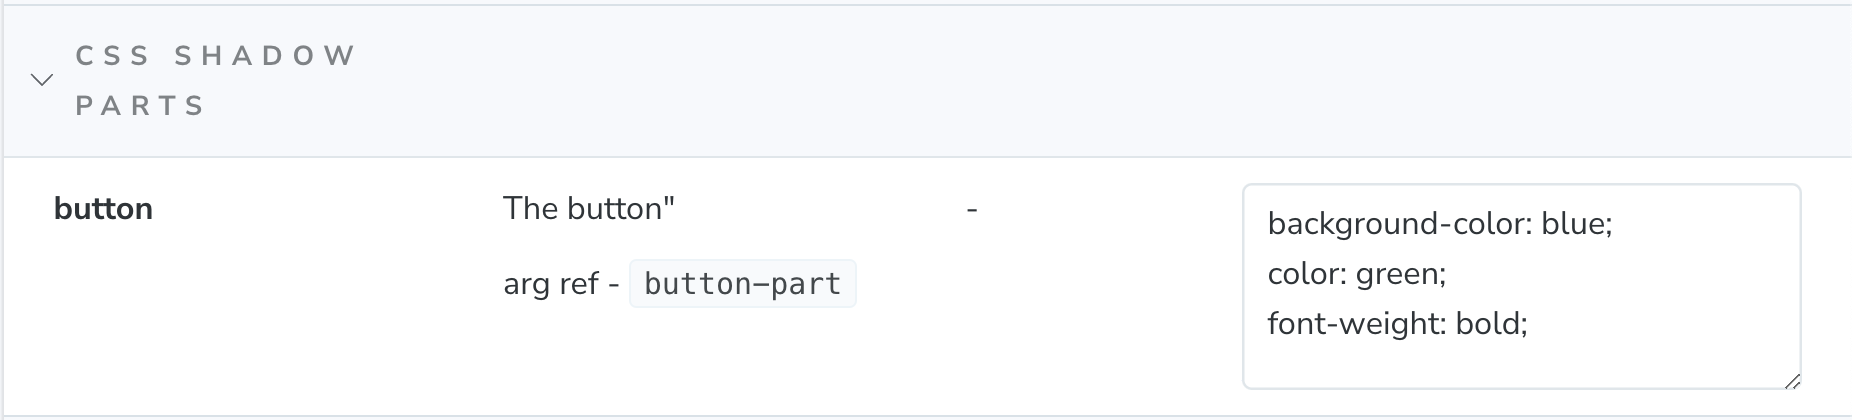Click 'The button"' description text

[589, 209]
